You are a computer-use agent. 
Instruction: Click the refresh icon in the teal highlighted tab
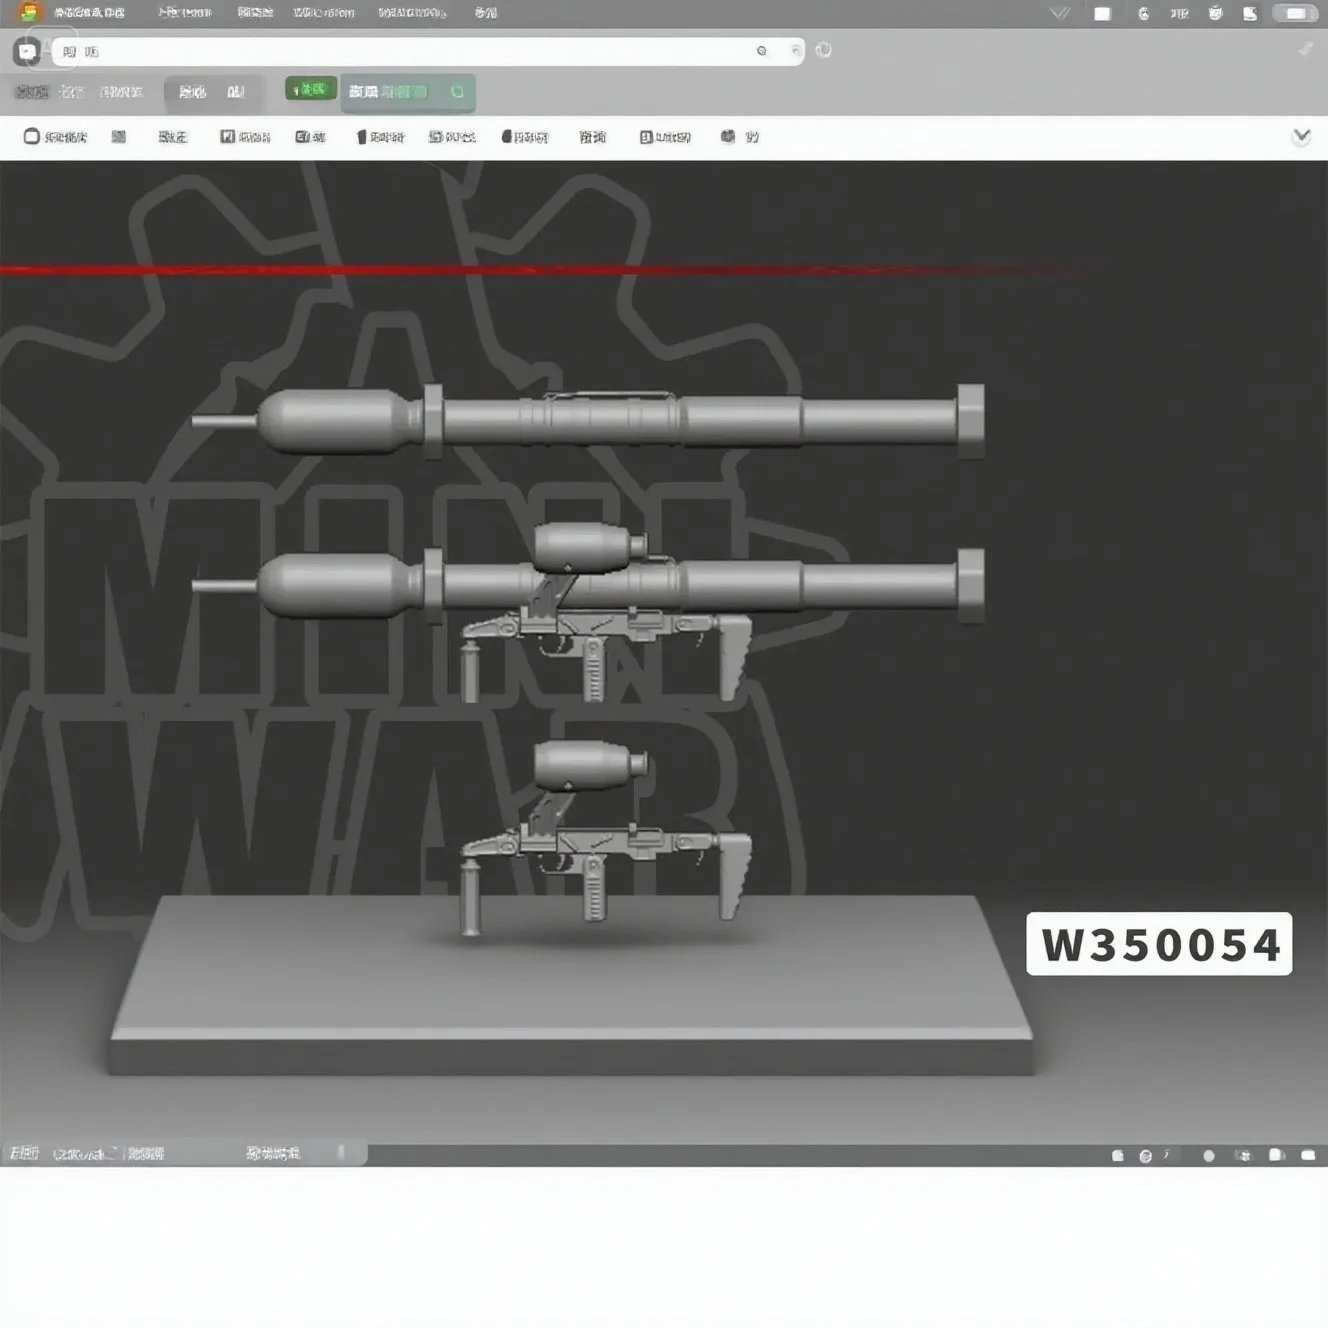[457, 92]
